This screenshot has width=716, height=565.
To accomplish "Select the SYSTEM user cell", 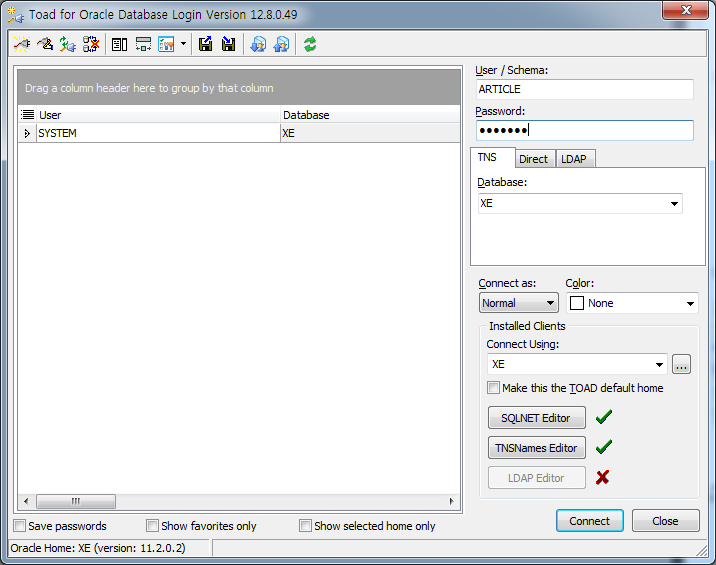I will click(158, 133).
